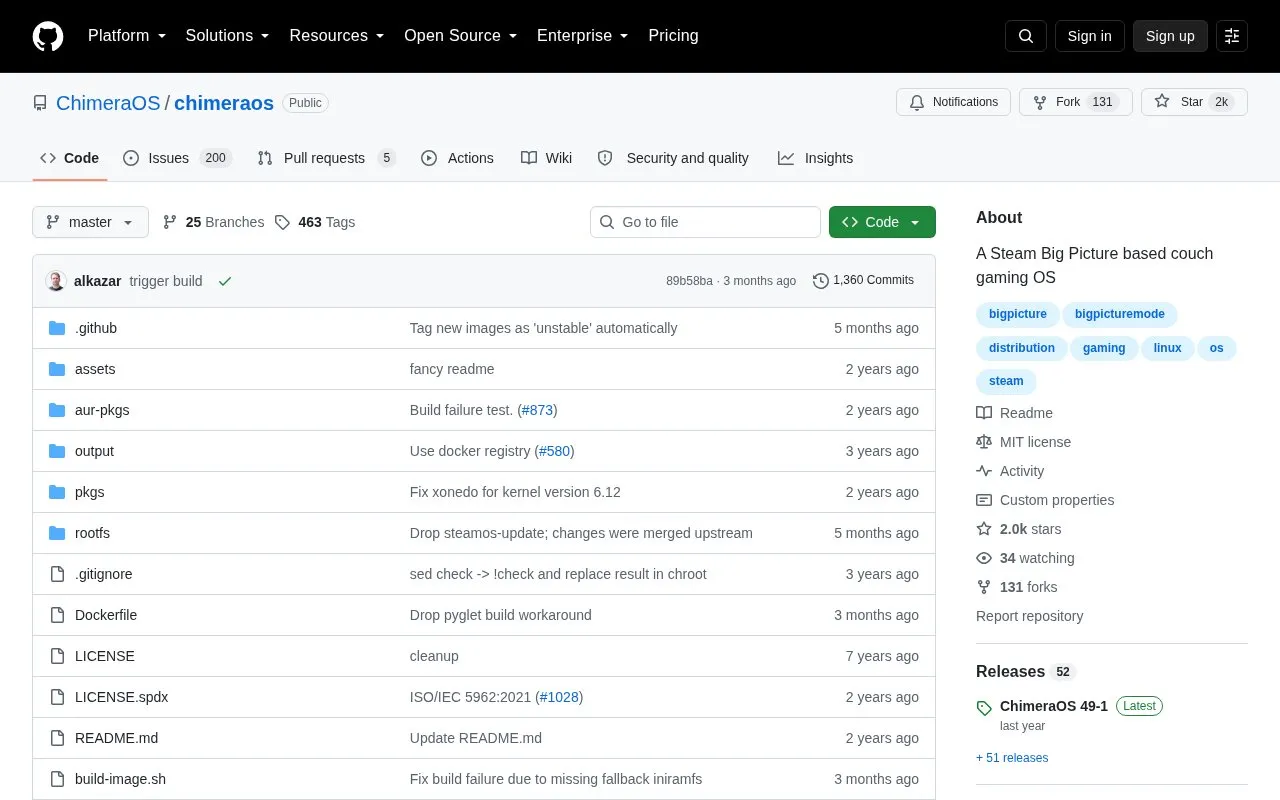Open the ChimeraOS 49-1 release

pyautogui.click(x=1054, y=706)
